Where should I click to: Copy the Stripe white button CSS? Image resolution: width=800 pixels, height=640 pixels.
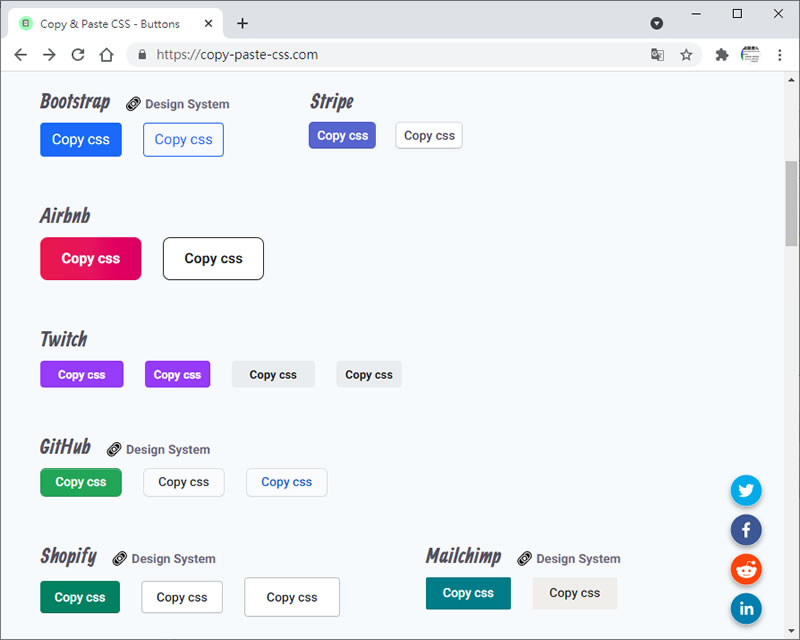(429, 135)
